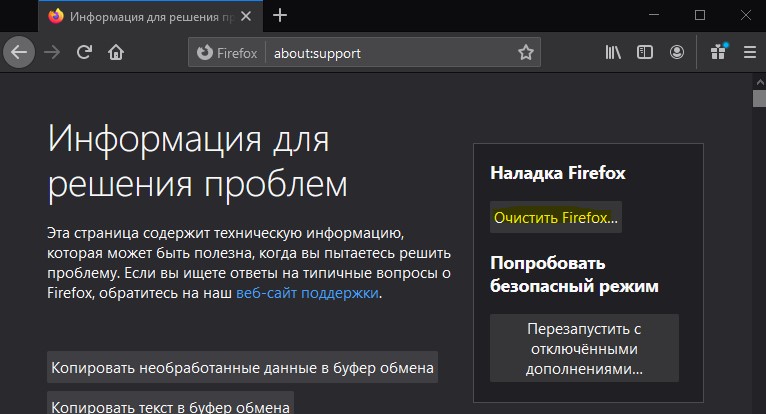This screenshot has height=414, width=766.
Task: Click the Firefox identity icon in address bar
Action: (227, 52)
